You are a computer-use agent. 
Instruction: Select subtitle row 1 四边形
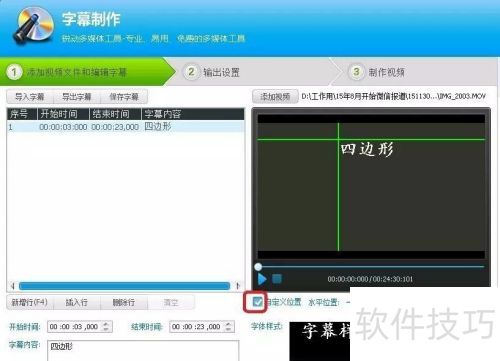126,127
